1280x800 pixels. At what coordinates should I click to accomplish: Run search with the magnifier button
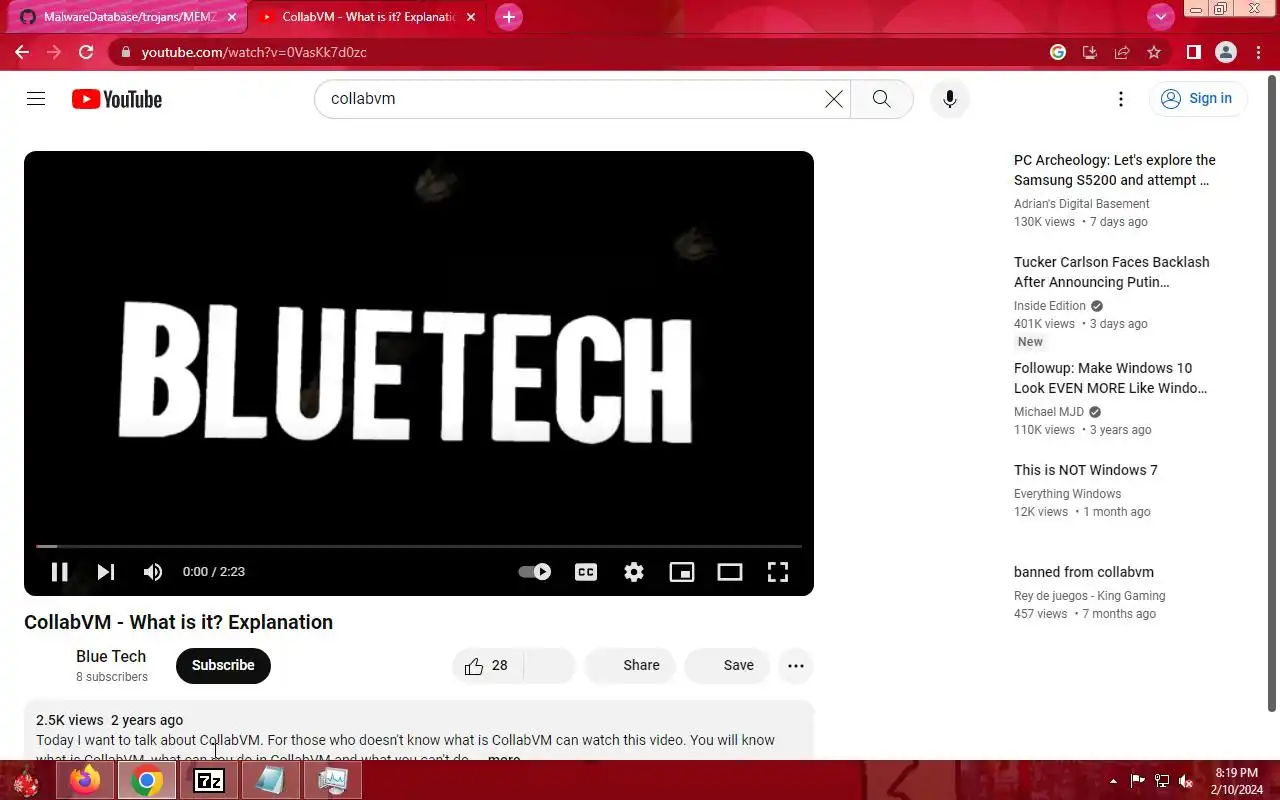tap(881, 99)
